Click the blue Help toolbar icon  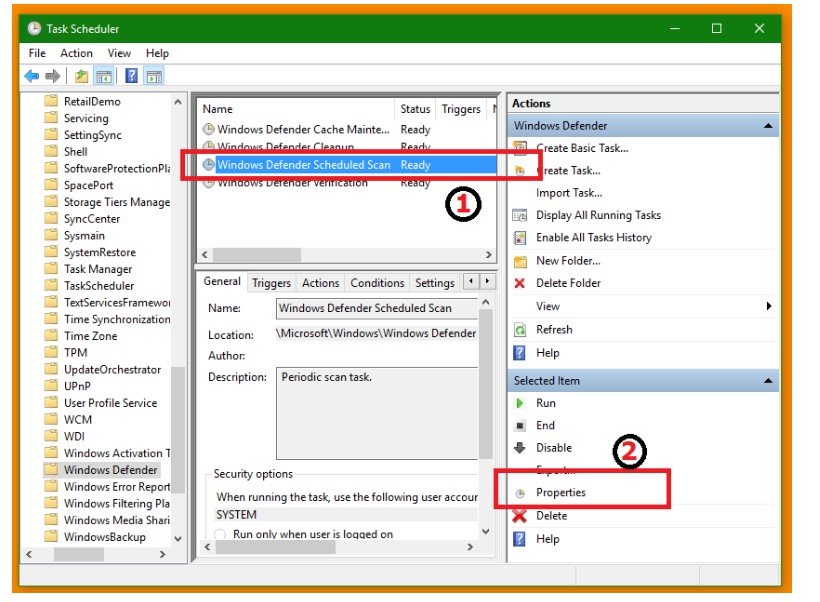pos(132,76)
